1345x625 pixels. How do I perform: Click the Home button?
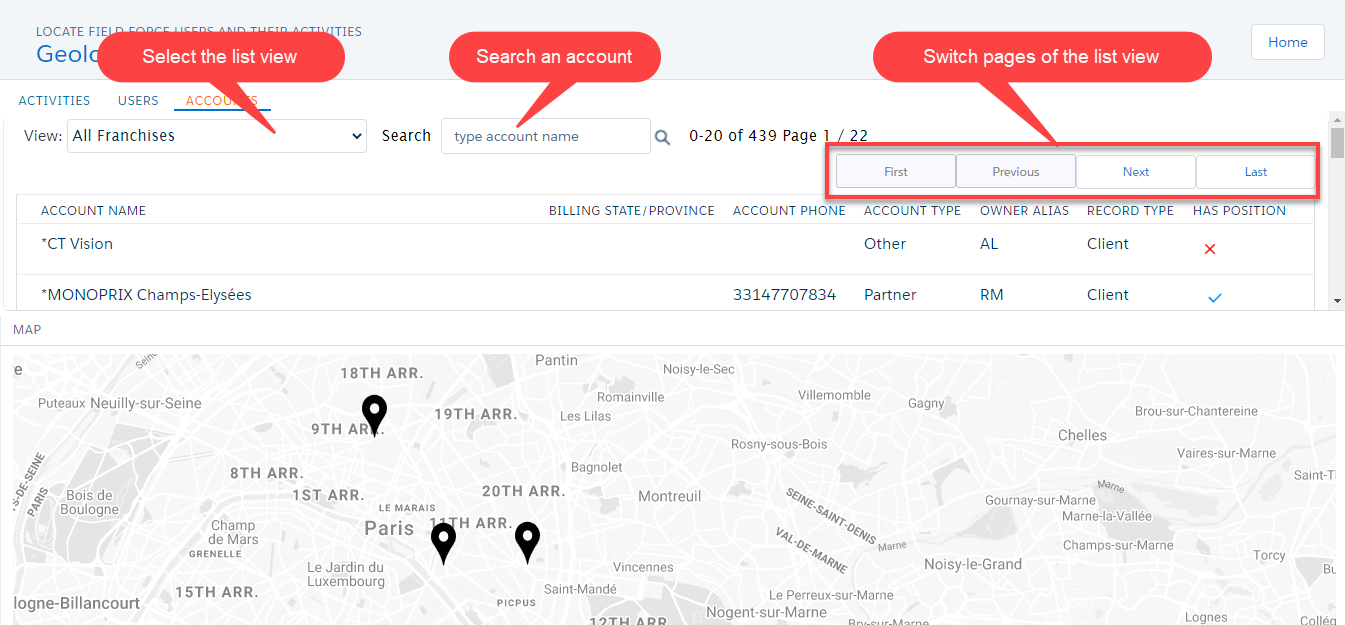(1287, 42)
